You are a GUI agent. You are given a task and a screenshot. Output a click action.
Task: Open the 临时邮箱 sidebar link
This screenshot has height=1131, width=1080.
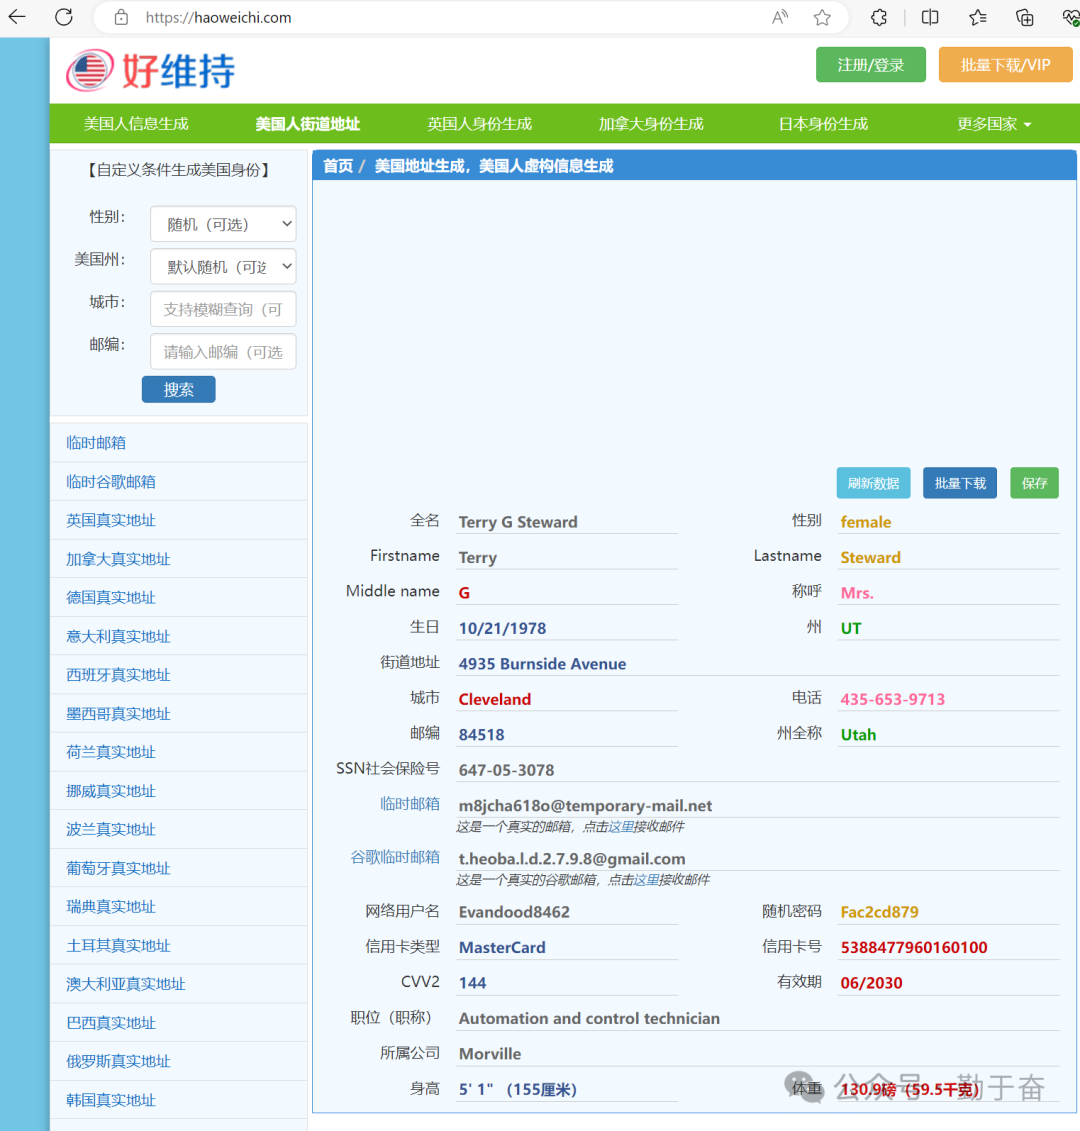[x=96, y=443]
